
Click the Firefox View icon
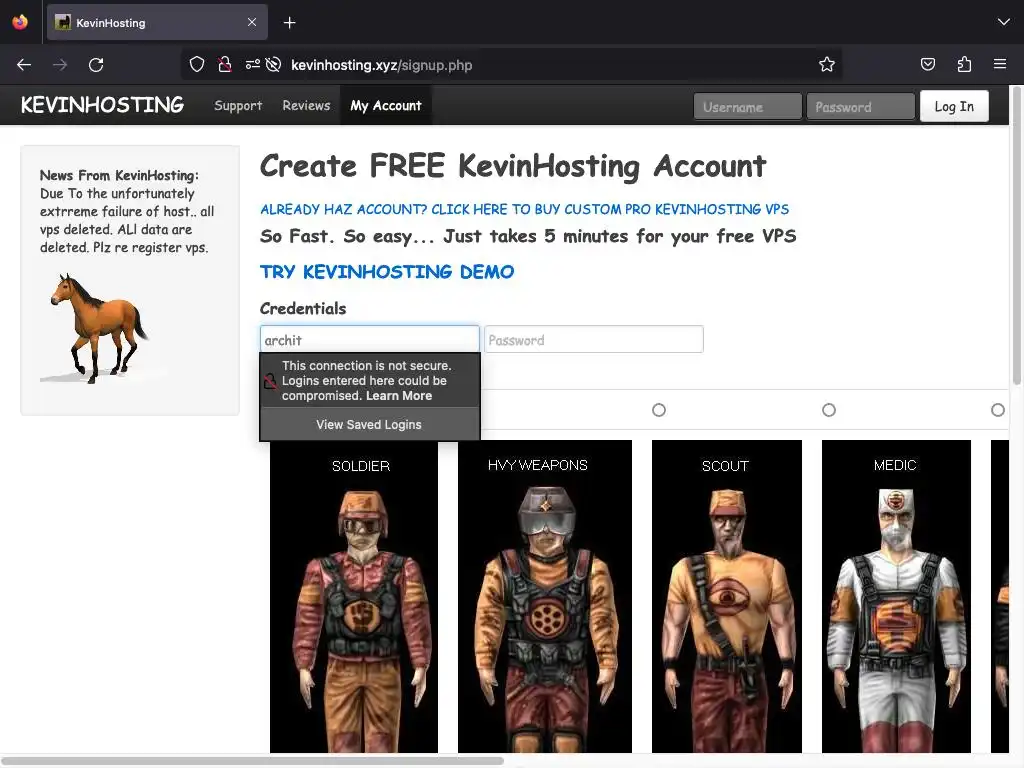click(x=20, y=22)
